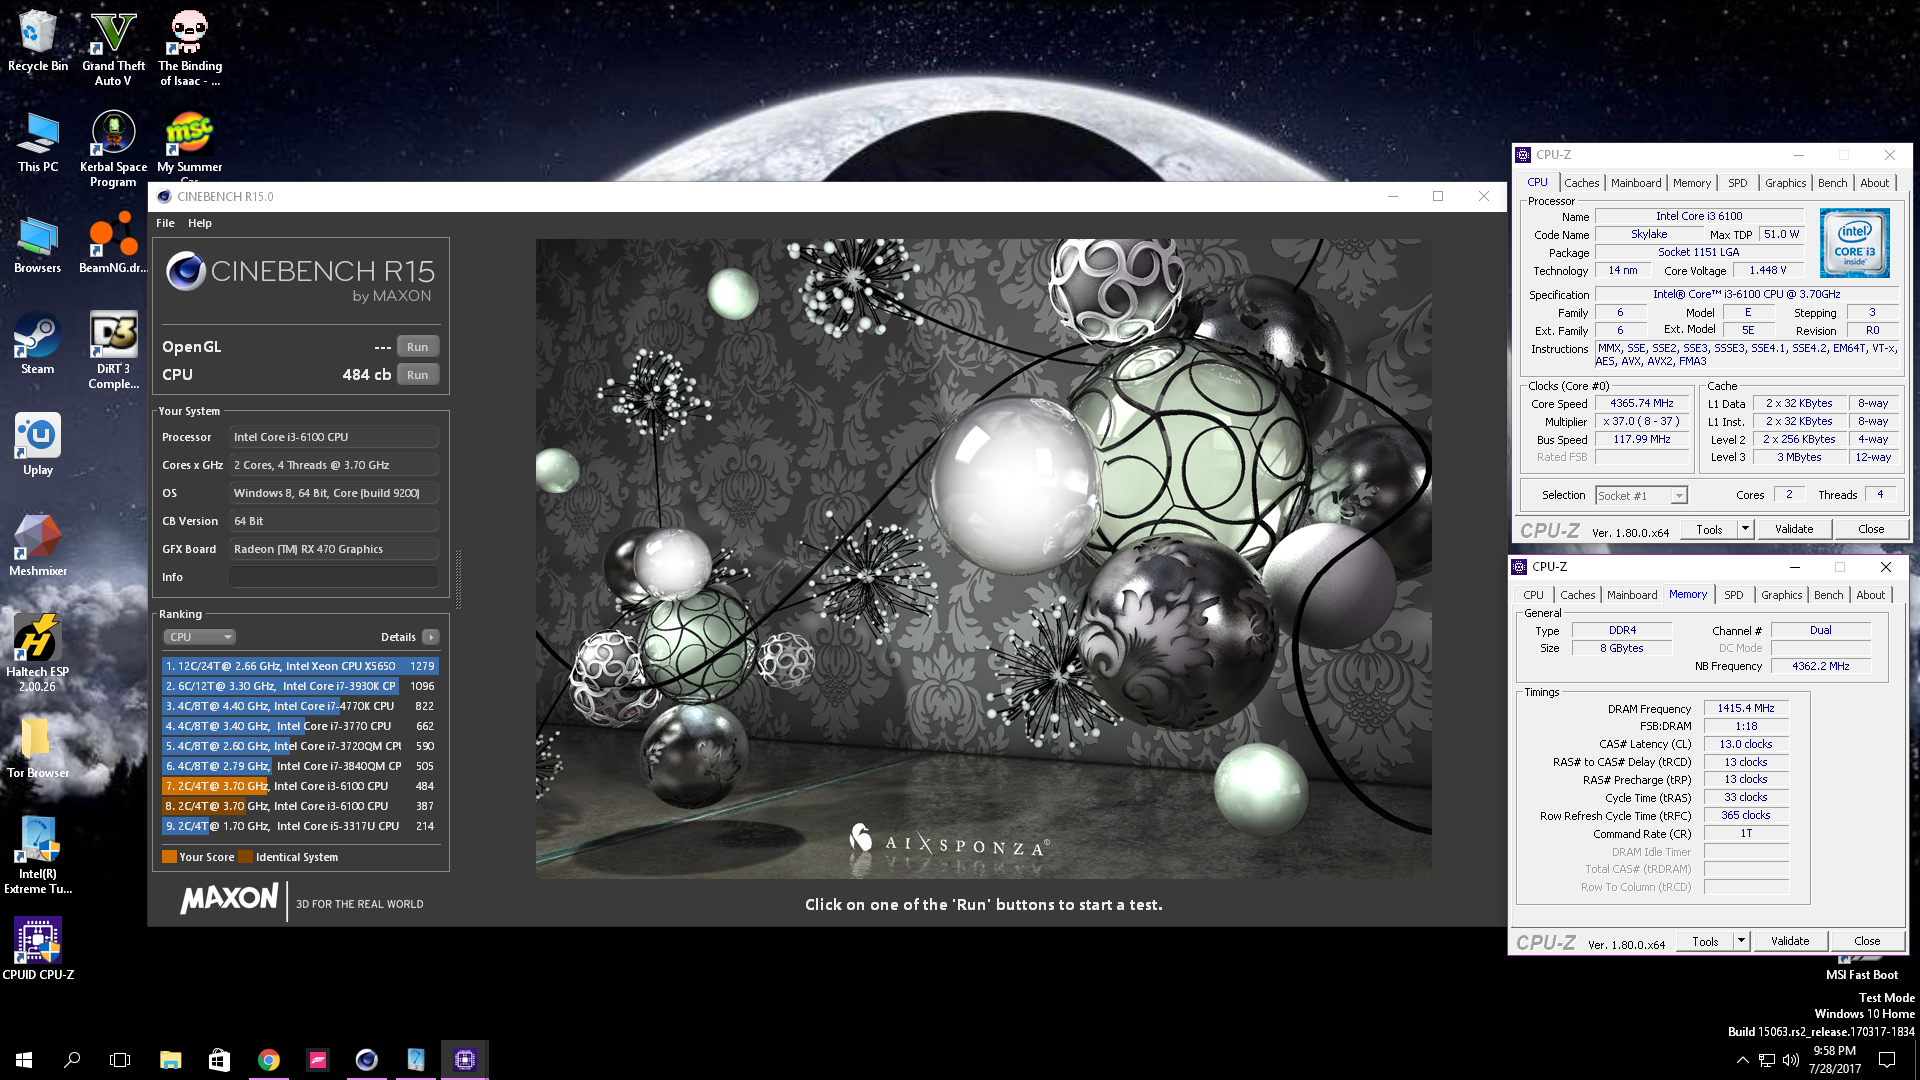Switch to Mainboard tab in upper CPU-Z

pos(1636,183)
